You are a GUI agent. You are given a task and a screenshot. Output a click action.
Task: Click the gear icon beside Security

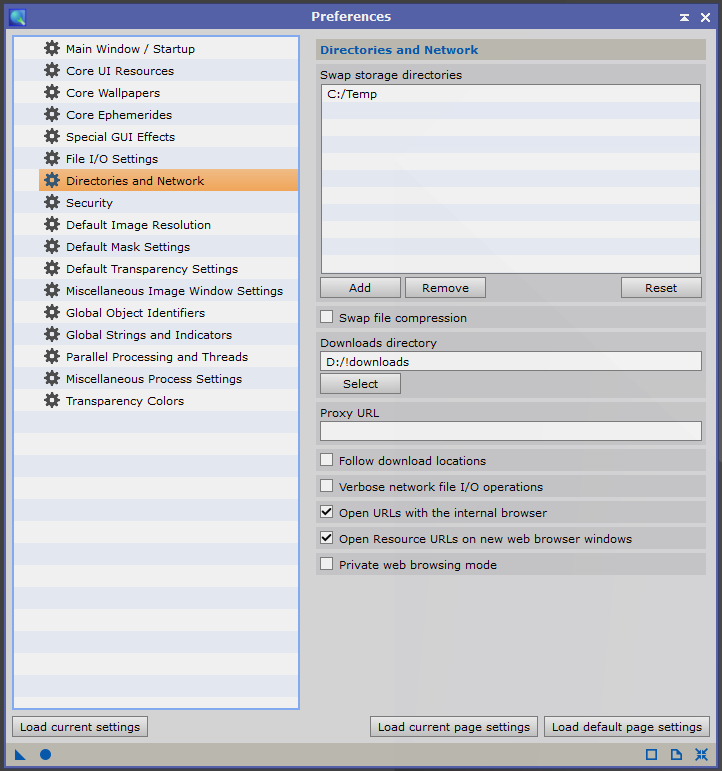pos(52,203)
